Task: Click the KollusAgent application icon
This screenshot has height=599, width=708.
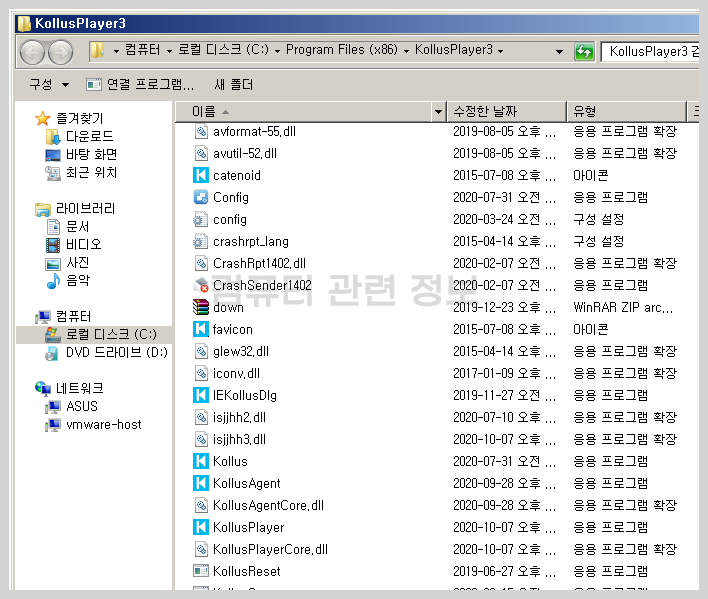Action: [x=201, y=483]
